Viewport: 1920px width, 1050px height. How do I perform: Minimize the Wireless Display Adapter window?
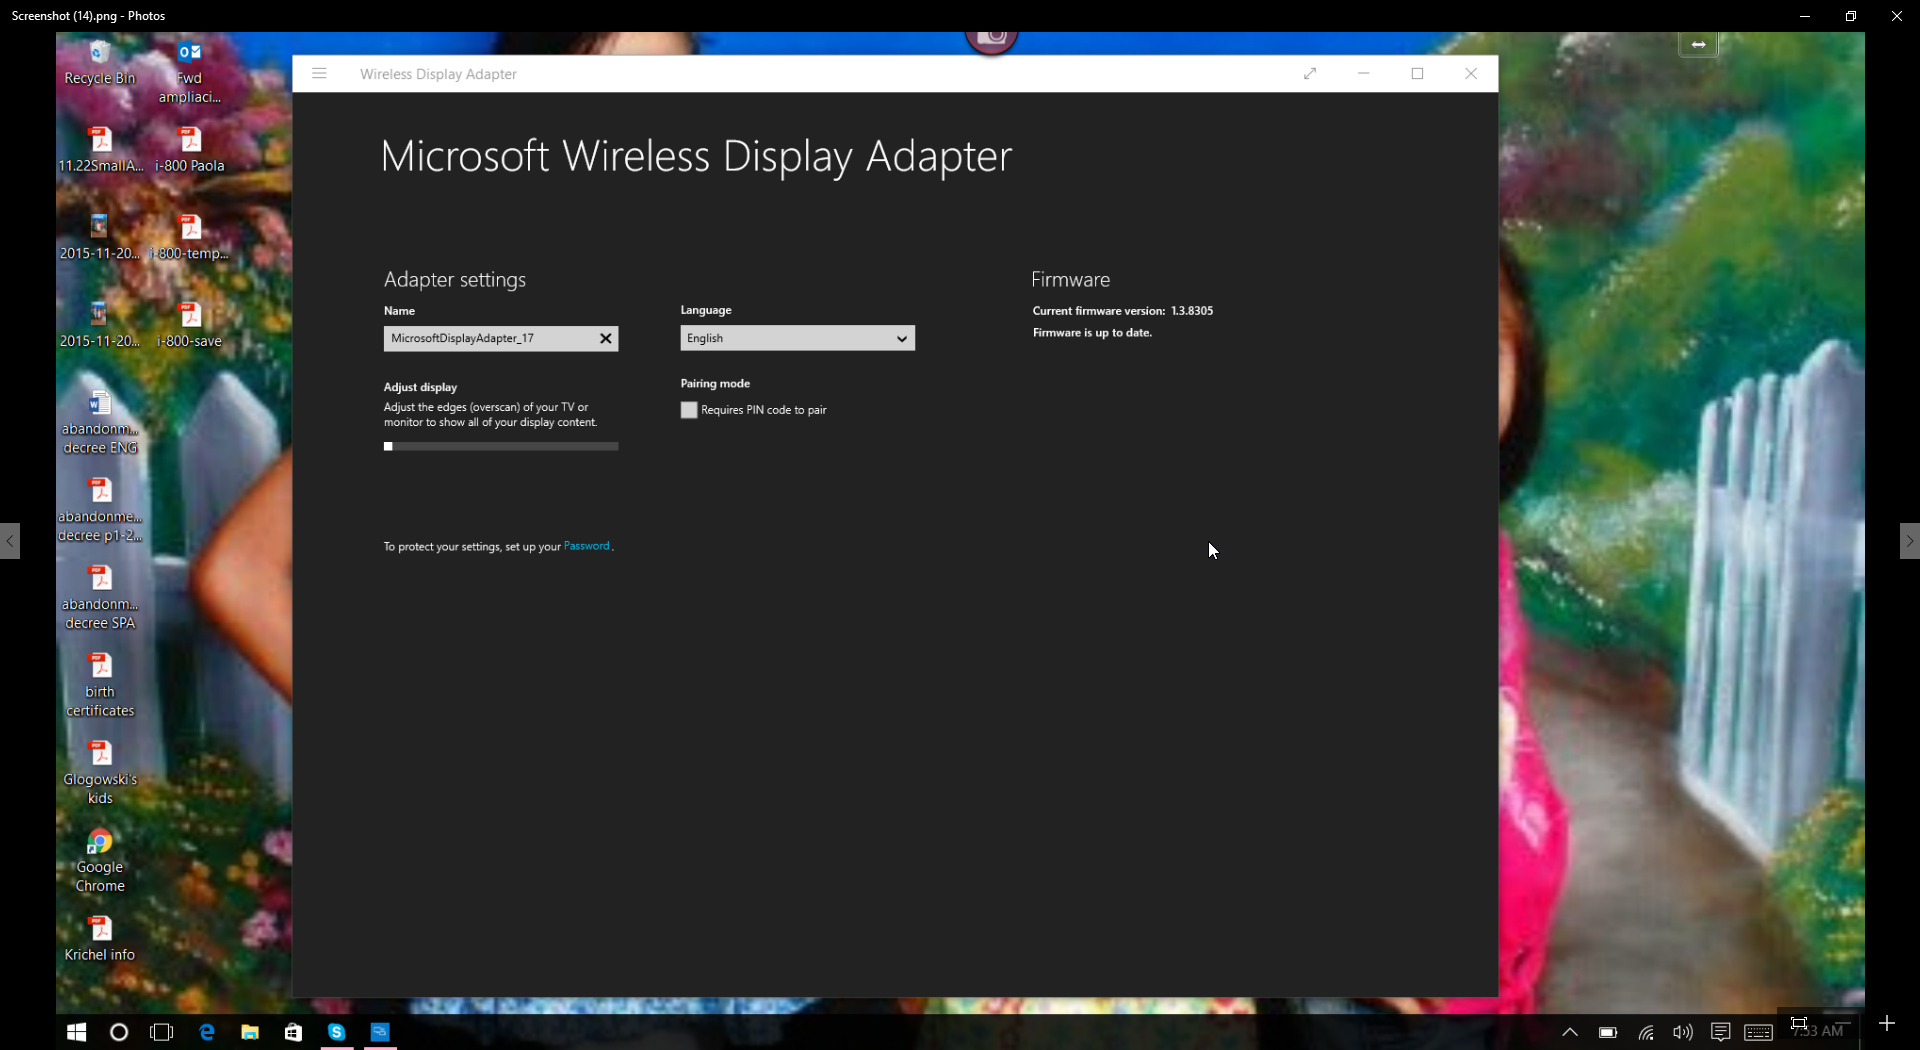point(1363,73)
